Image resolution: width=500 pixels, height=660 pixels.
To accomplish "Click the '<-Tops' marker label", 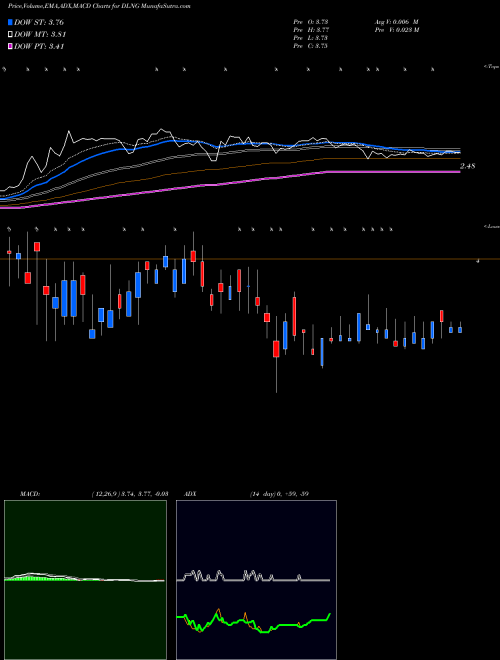I will point(492,67).
